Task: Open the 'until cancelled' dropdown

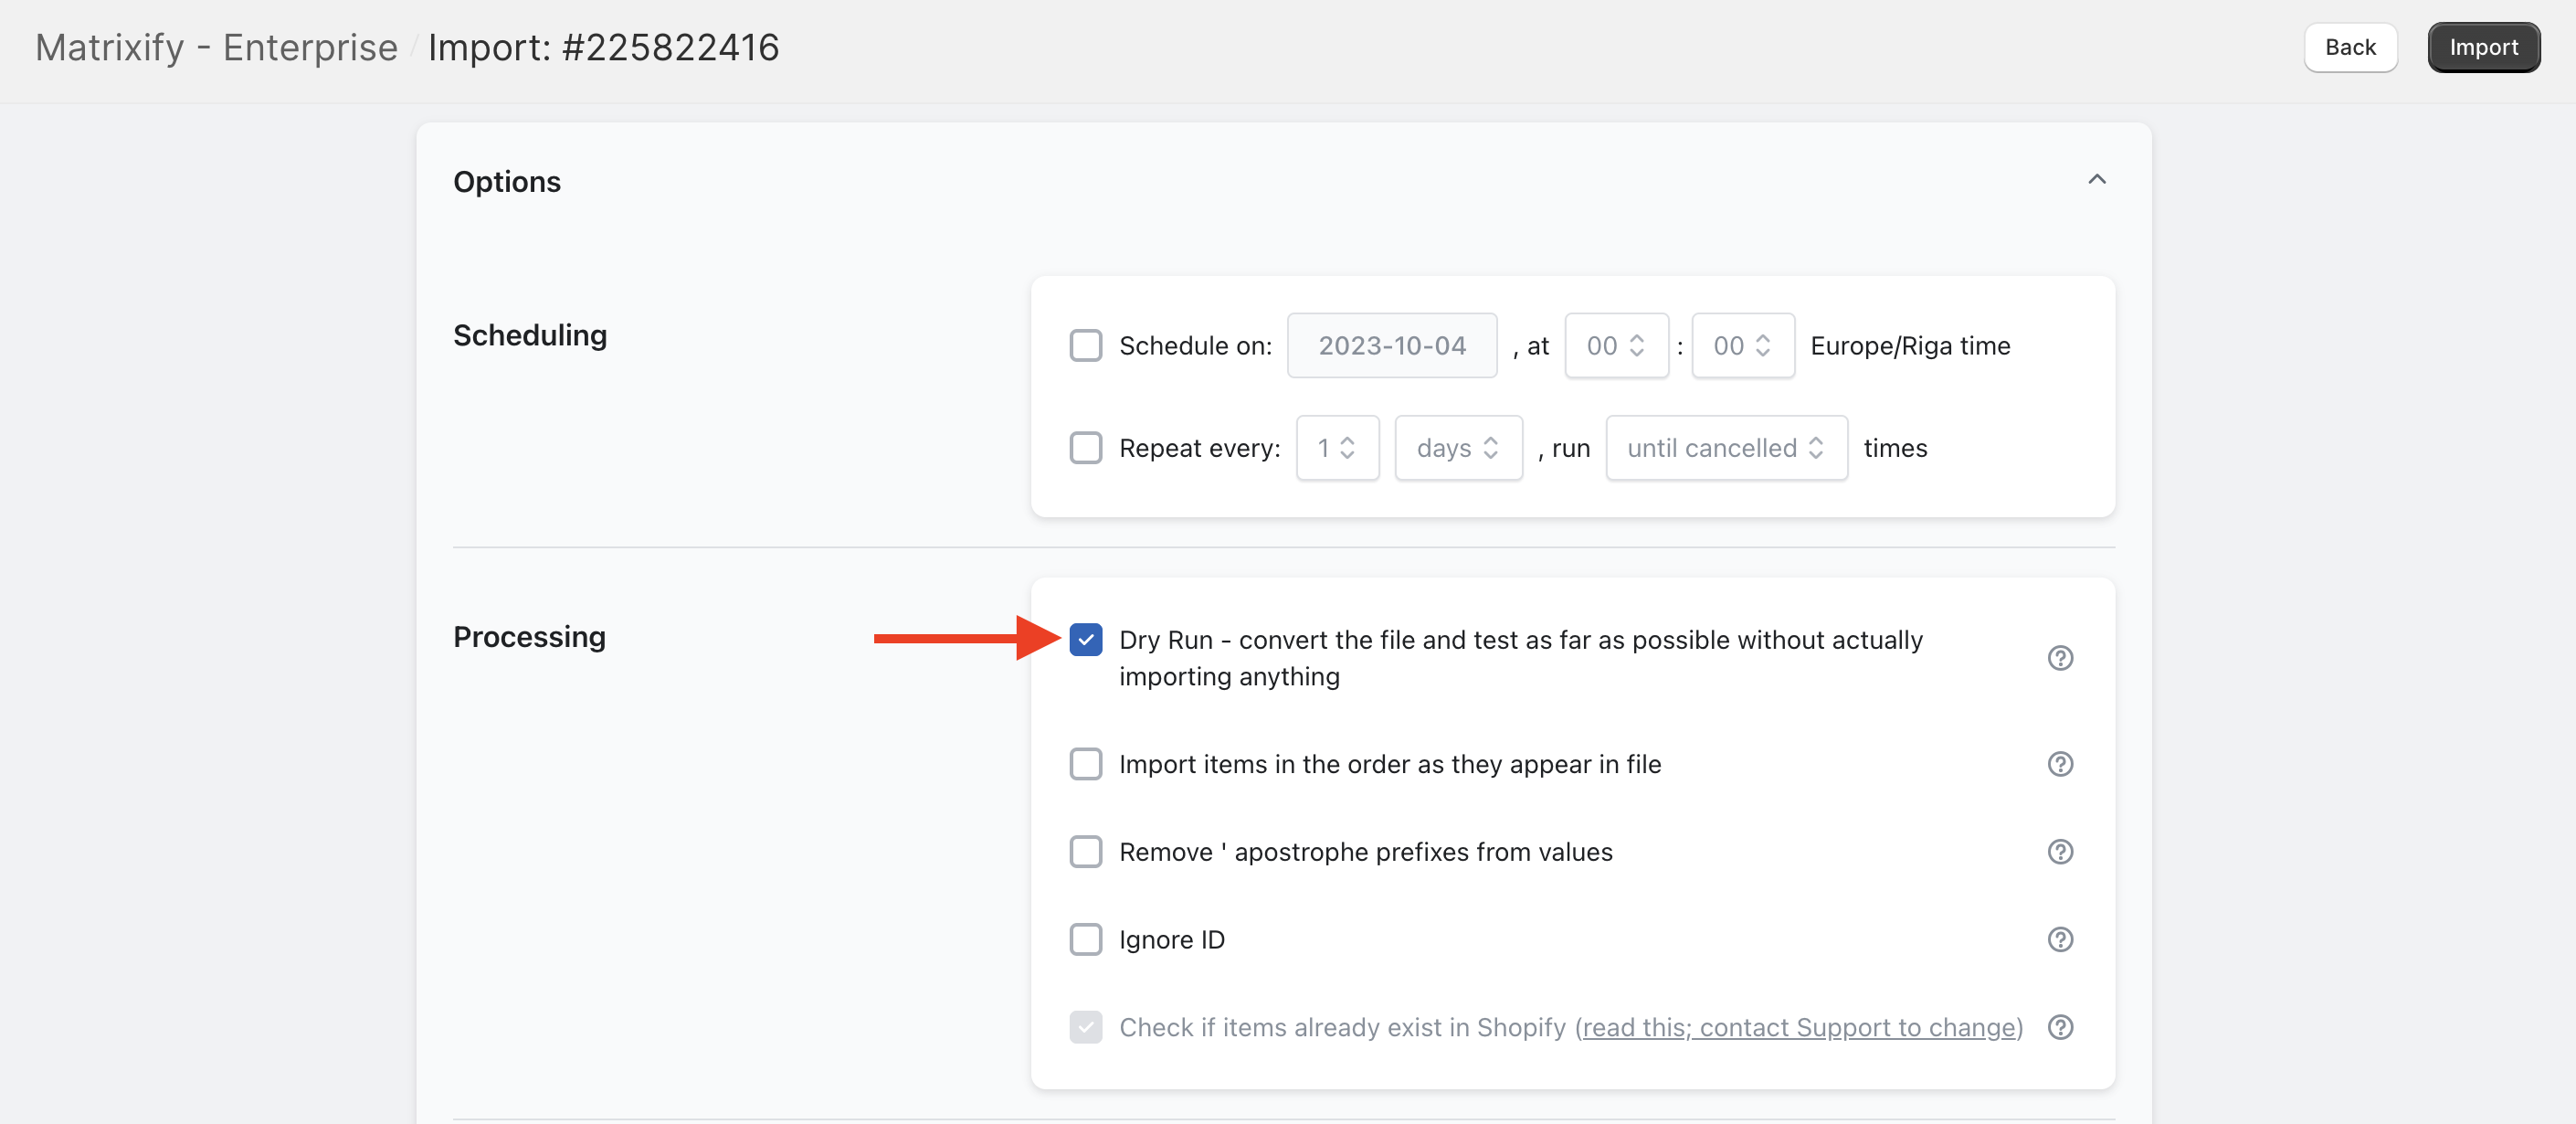Action: click(1726, 448)
